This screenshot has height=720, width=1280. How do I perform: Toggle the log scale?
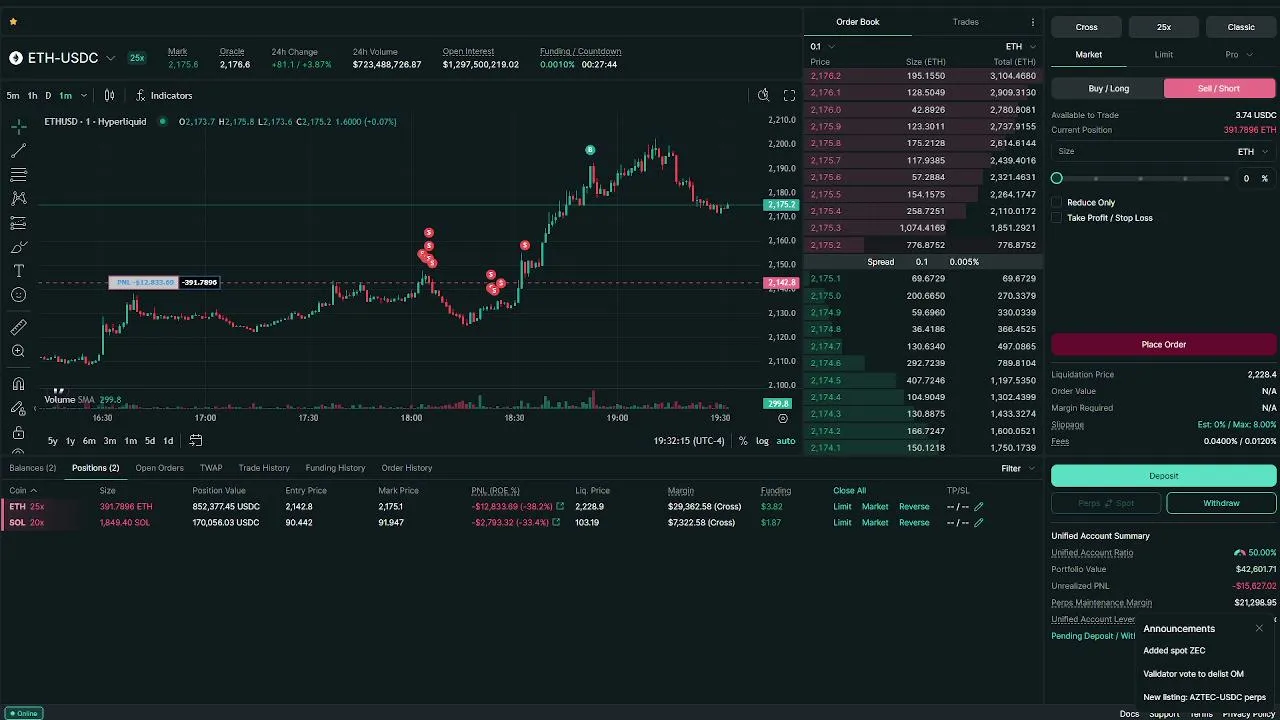pos(762,441)
